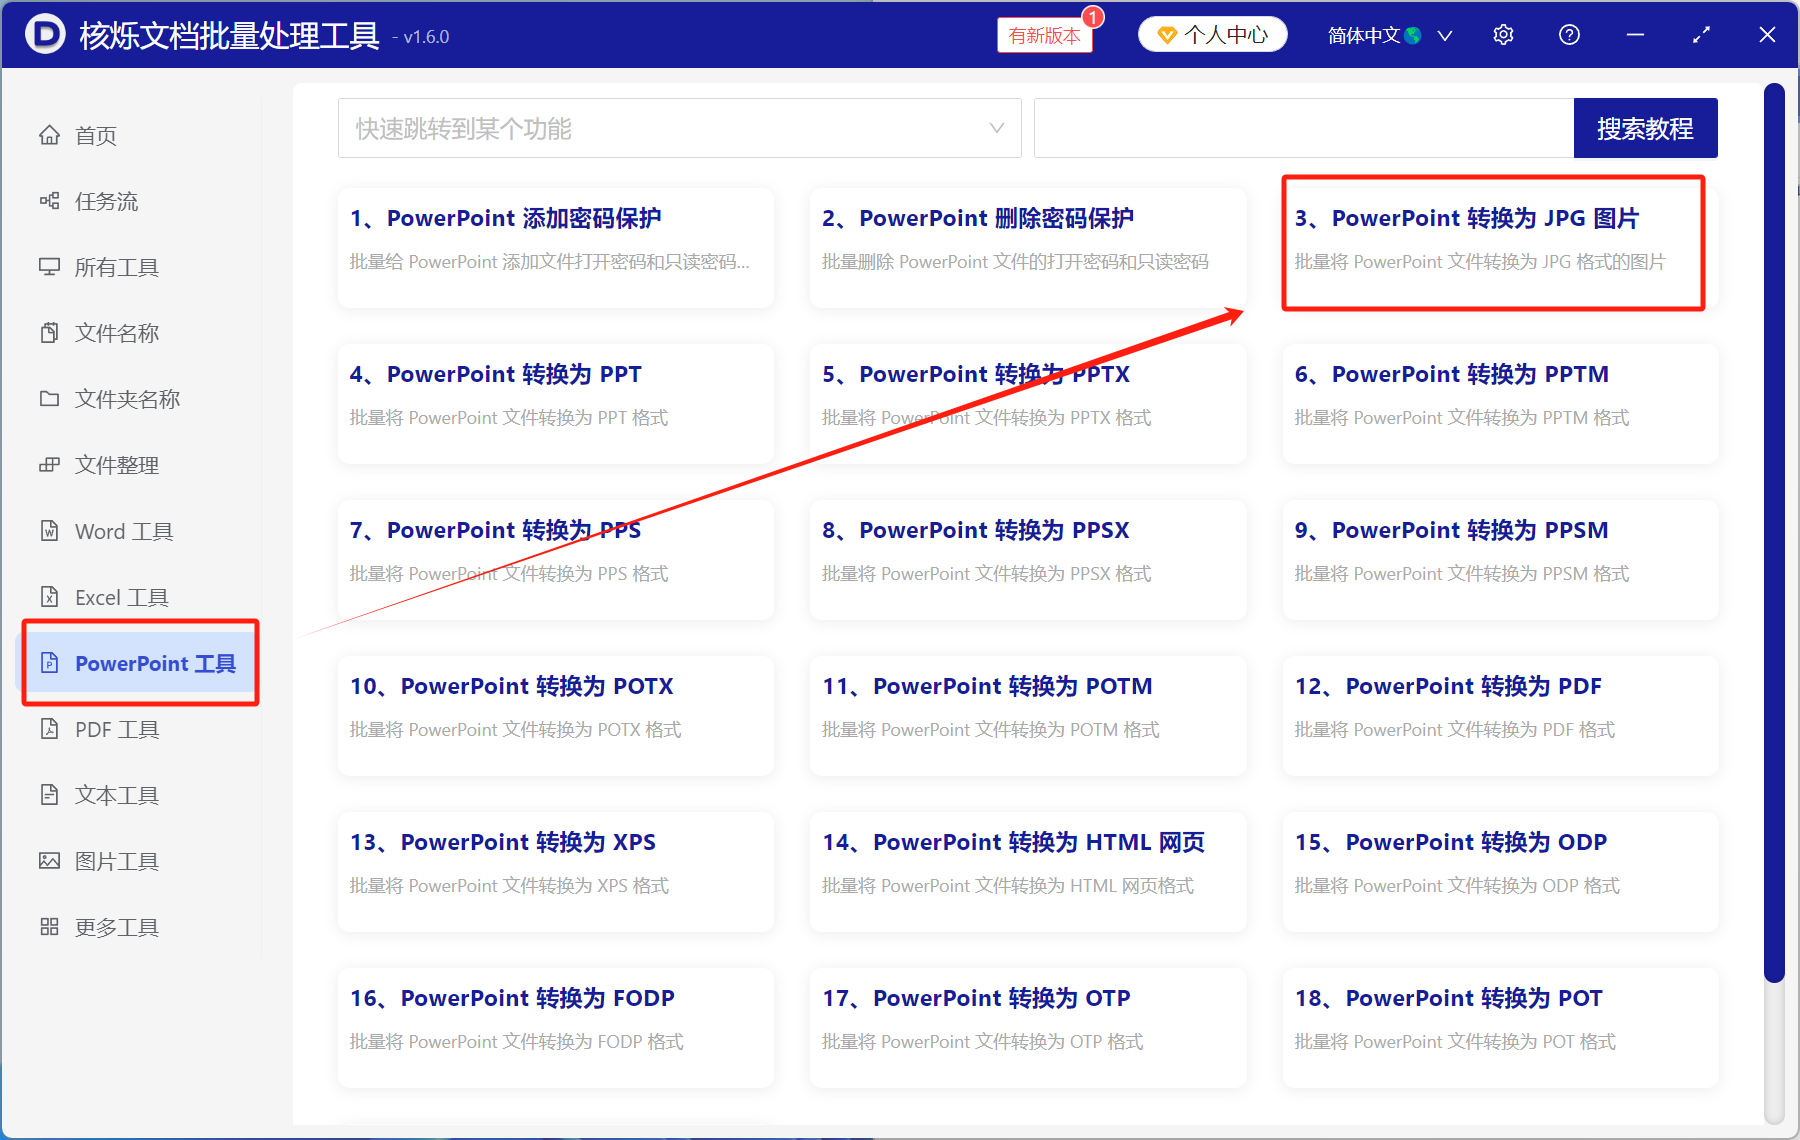Screen dimensions: 1800x1140
Task: Click the workflow icon beside 任务流
Action: tap(49, 201)
